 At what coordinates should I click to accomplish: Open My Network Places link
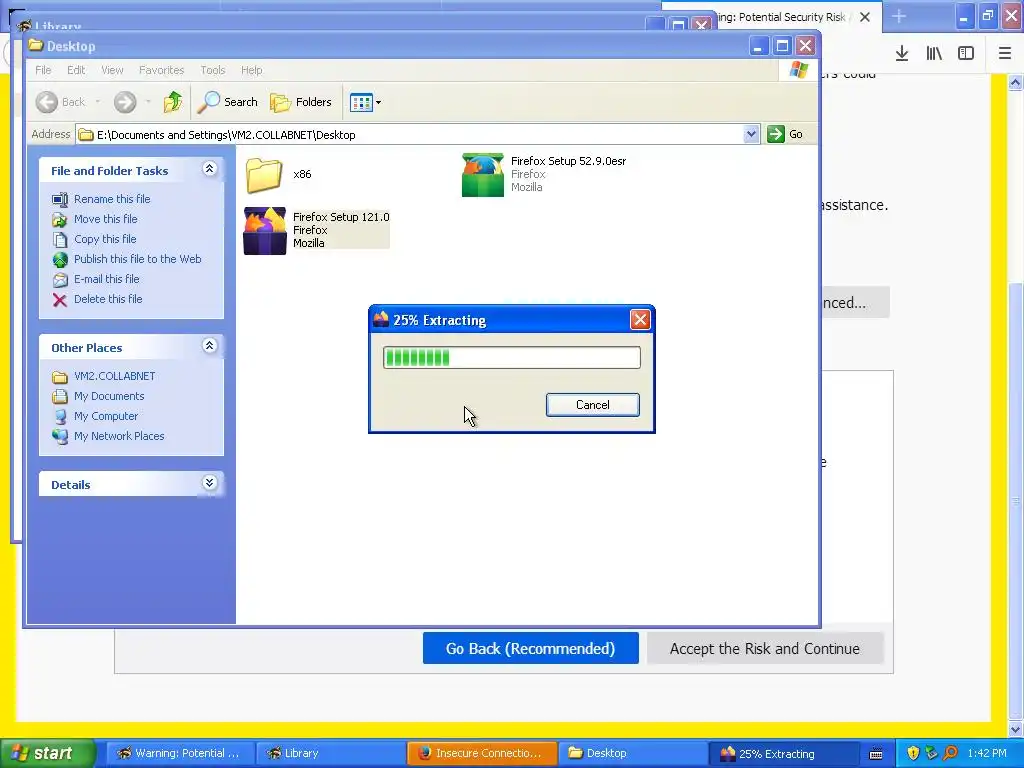119,436
